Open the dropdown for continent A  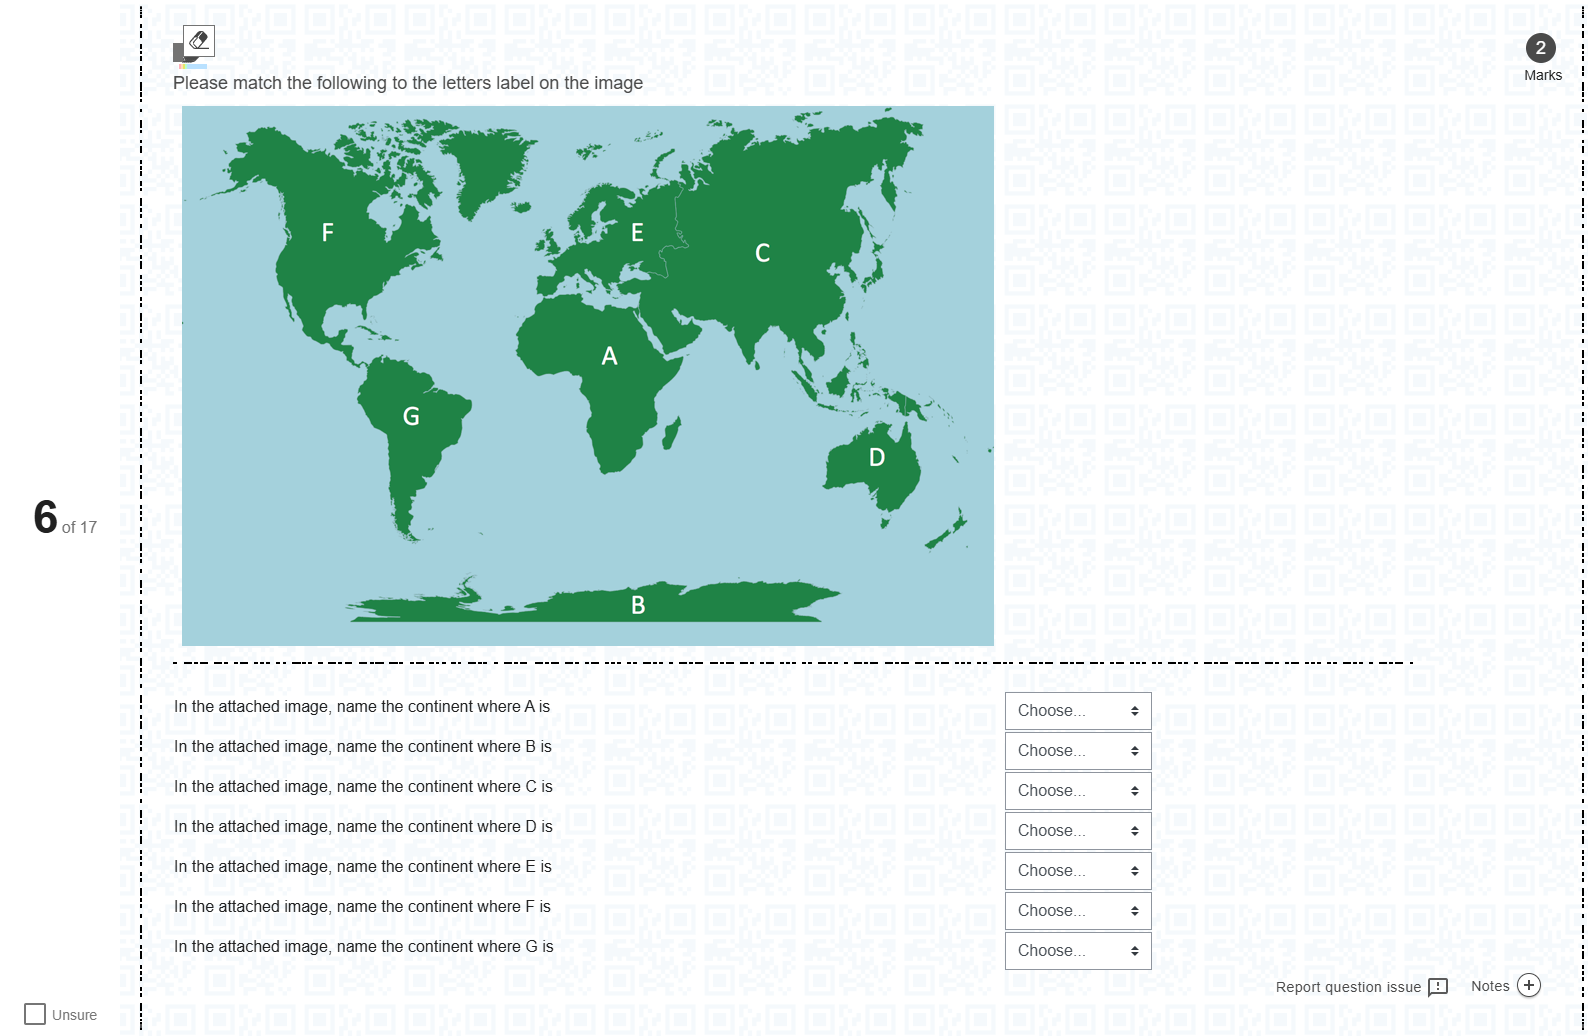(1078, 711)
